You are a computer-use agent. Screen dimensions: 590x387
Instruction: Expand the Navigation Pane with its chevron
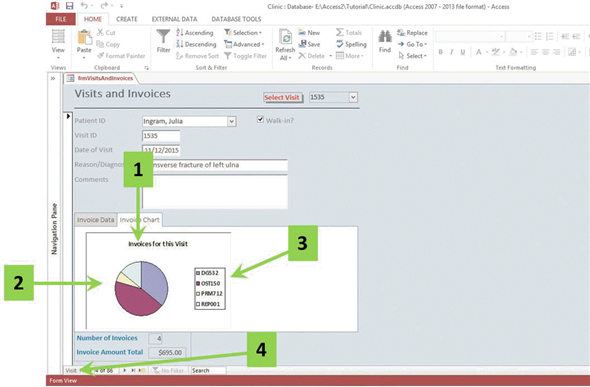(x=53, y=78)
